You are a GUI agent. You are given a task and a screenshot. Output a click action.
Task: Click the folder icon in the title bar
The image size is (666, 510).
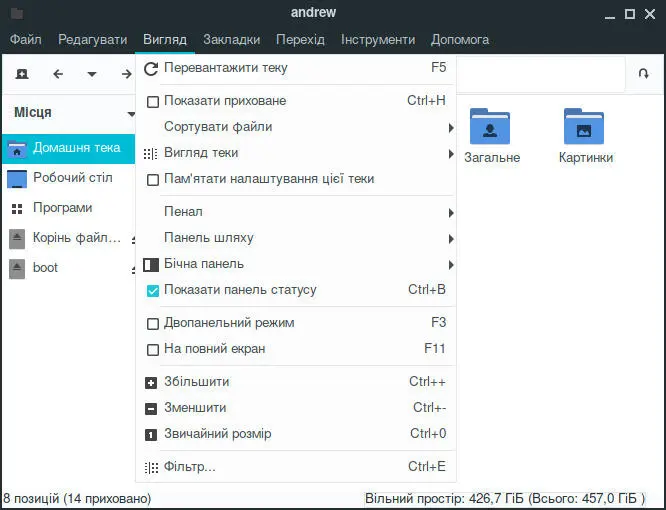pyautogui.click(x=17, y=14)
